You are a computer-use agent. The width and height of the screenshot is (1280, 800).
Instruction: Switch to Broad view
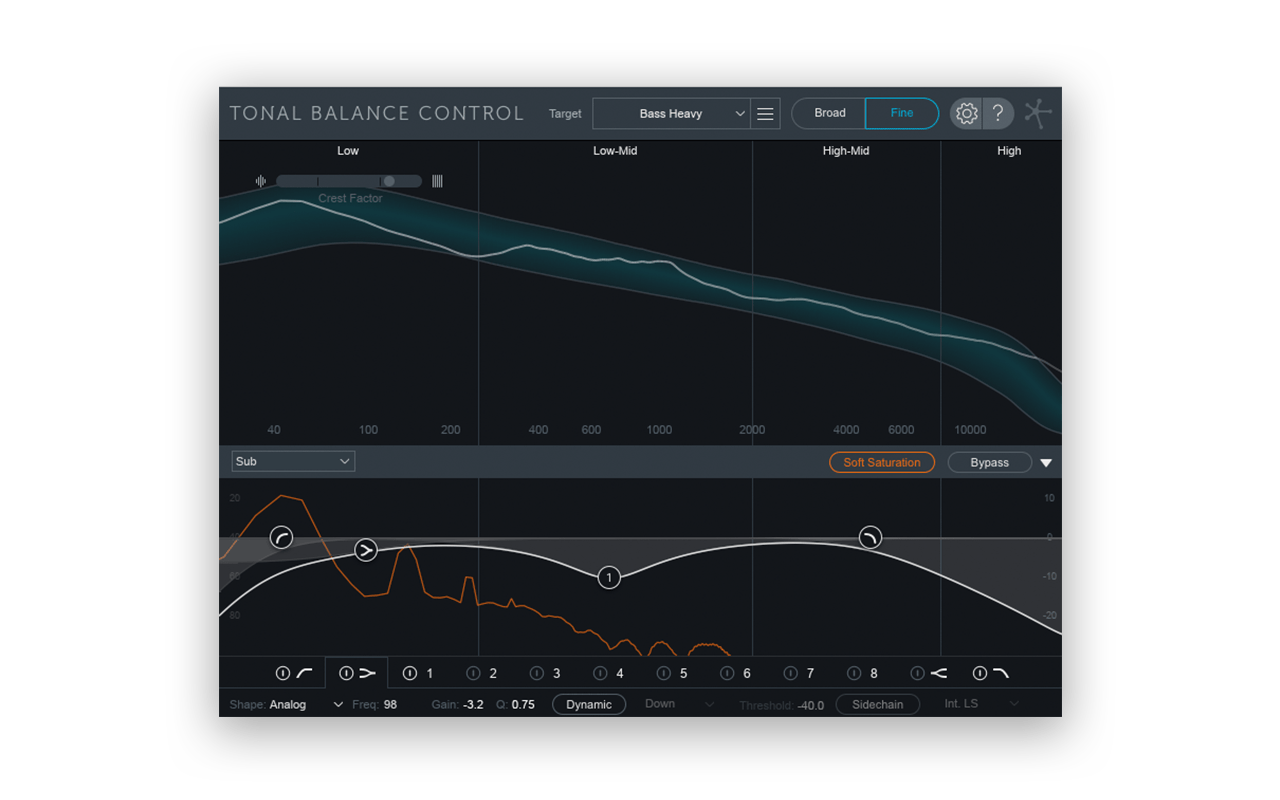pyautogui.click(x=828, y=113)
